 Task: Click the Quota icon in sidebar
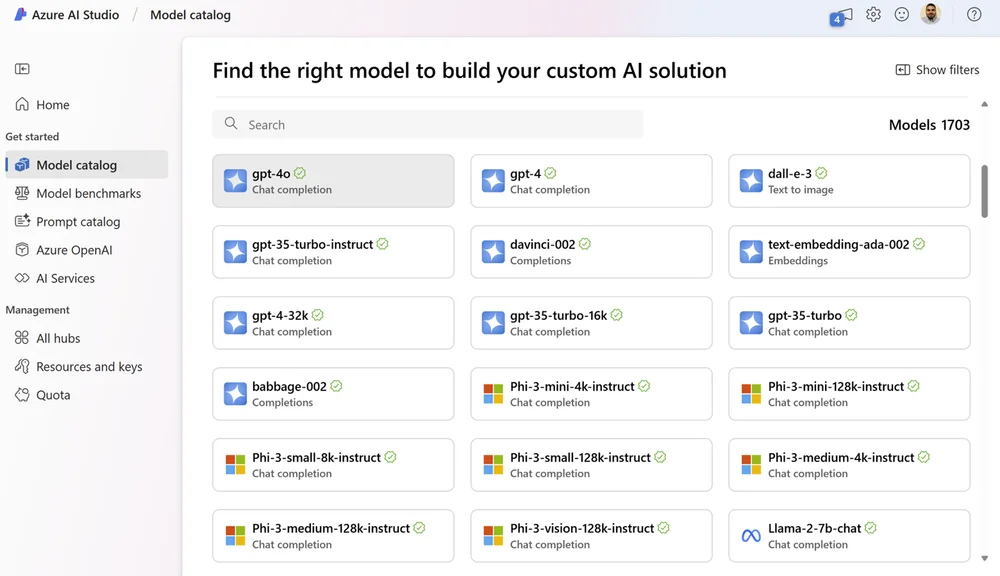[22, 394]
